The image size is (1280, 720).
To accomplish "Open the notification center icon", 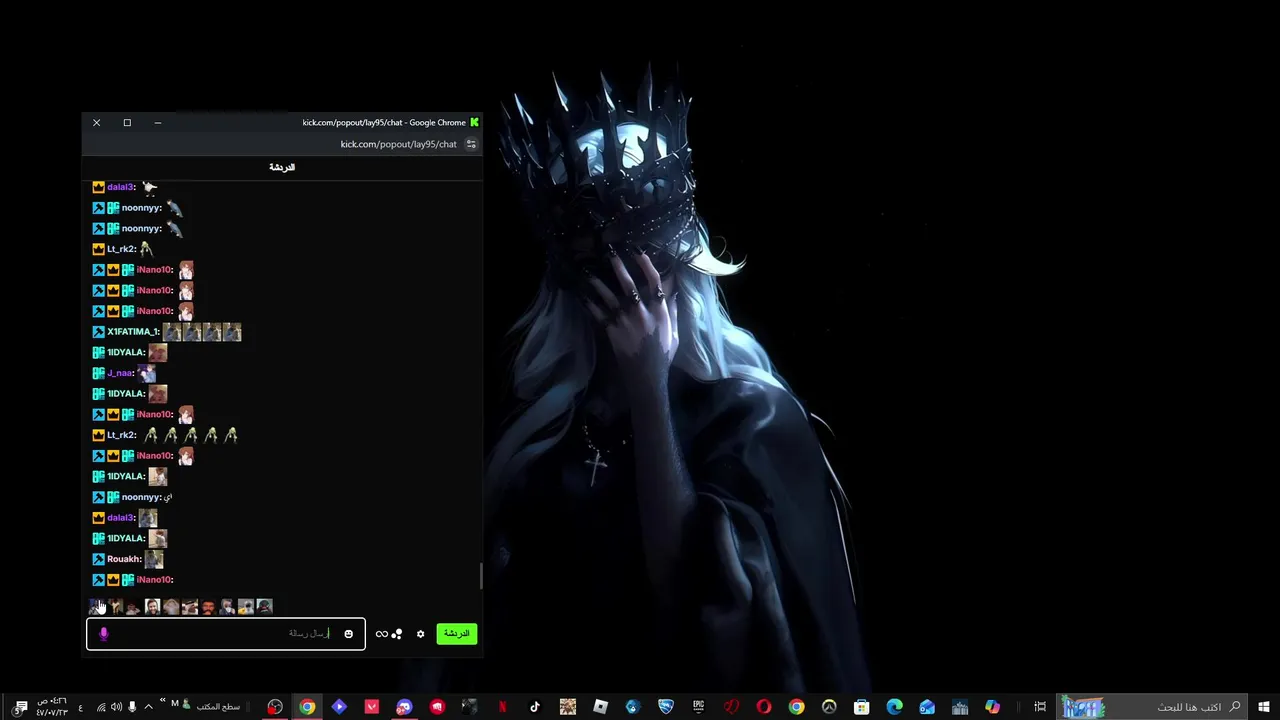I will (20, 708).
